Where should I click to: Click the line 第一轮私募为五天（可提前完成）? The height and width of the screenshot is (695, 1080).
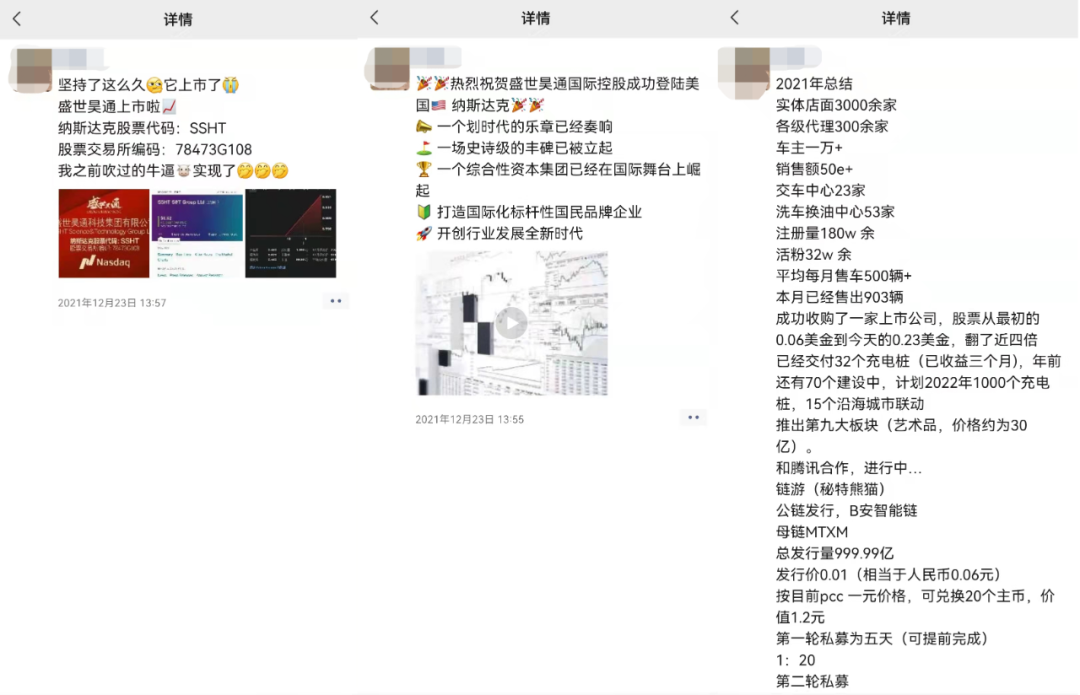click(x=882, y=639)
